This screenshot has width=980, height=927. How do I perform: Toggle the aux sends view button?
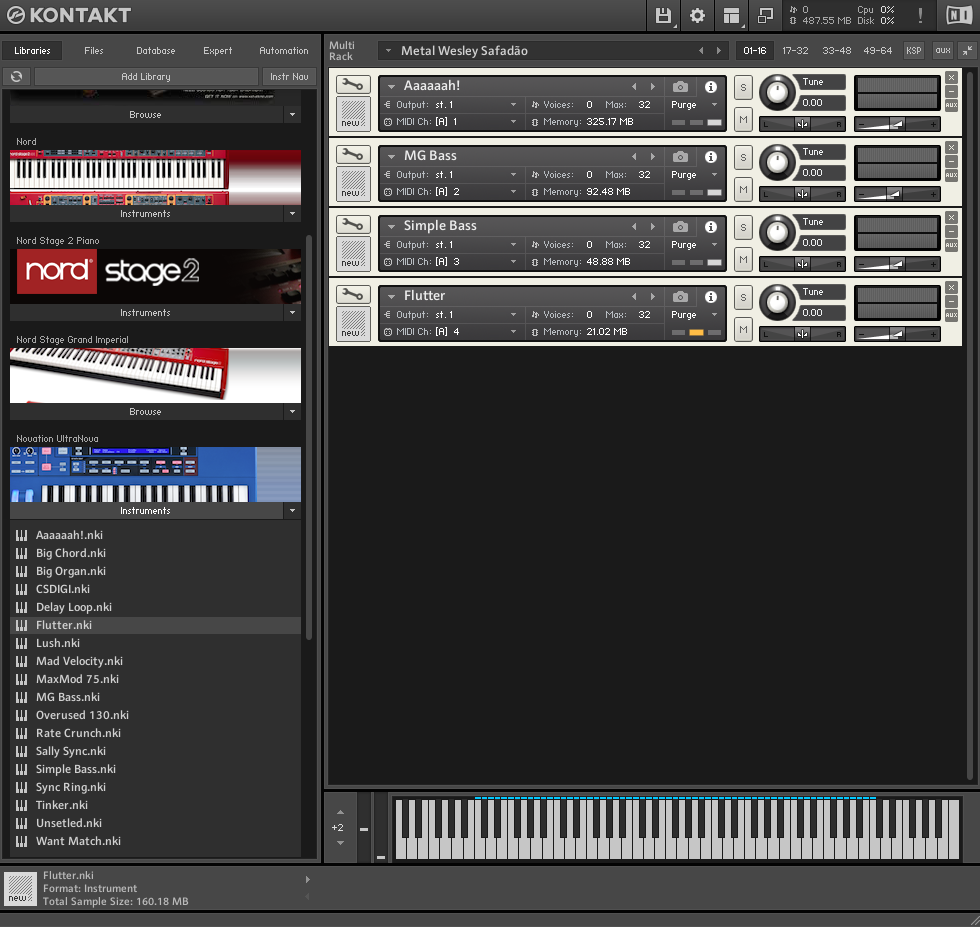pos(942,51)
